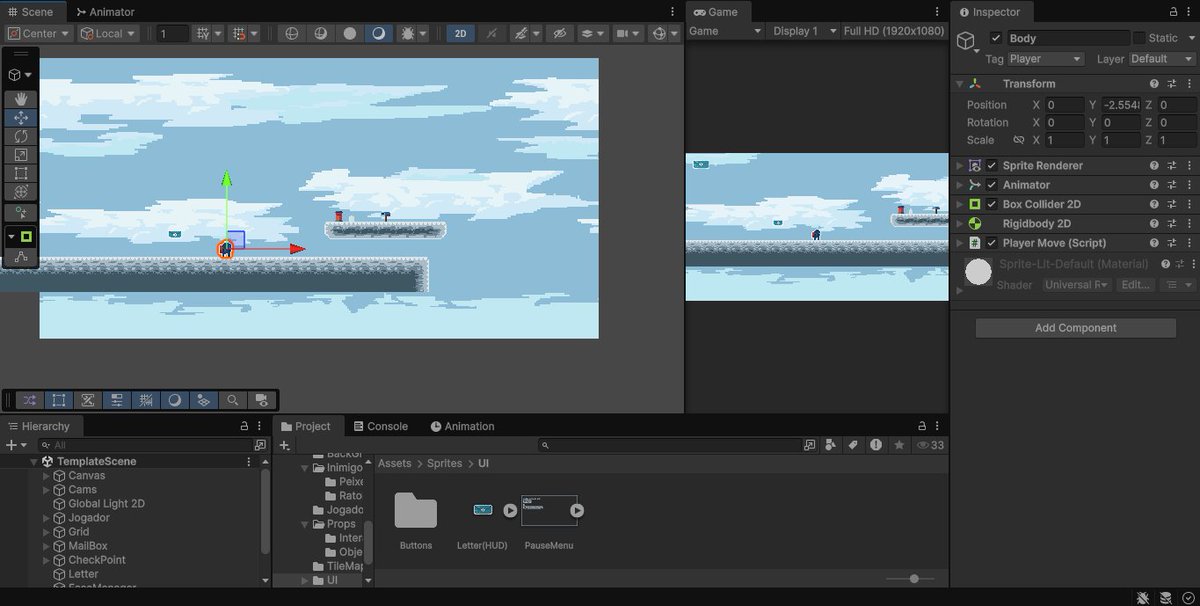
Task: Lock the Inspector panel
Action: (x=1172, y=12)
